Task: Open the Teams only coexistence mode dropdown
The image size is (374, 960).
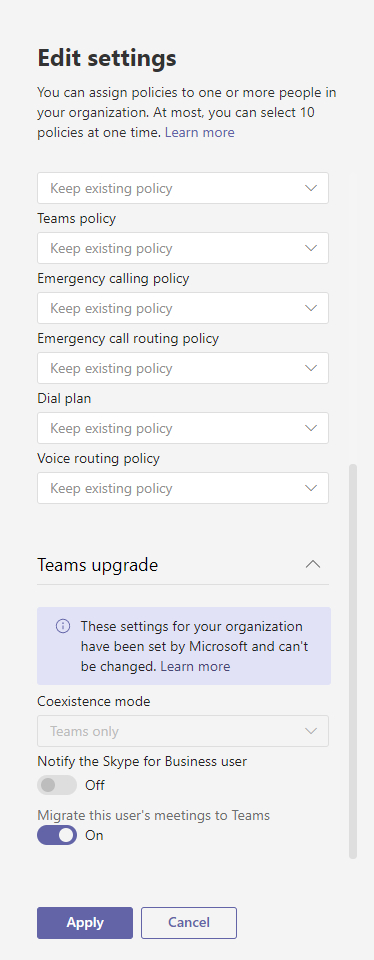Action: (183, 731)
